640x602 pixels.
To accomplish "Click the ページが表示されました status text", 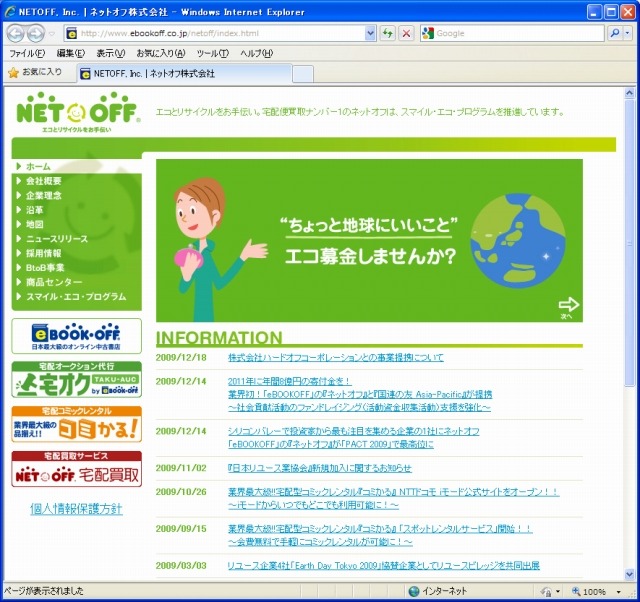I will click(x=44, y=591).
